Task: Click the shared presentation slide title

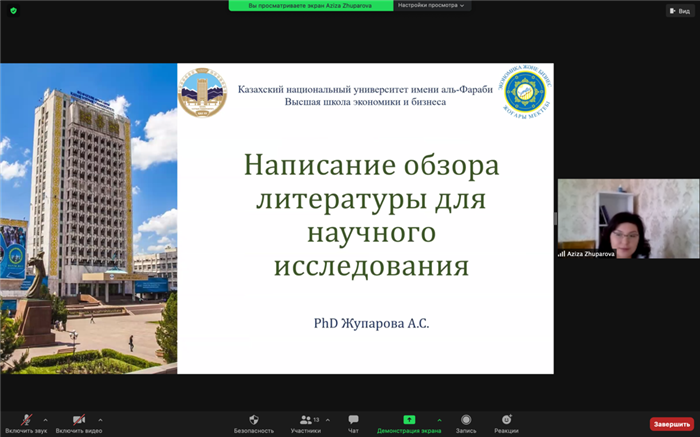Action: coord(372,215)
